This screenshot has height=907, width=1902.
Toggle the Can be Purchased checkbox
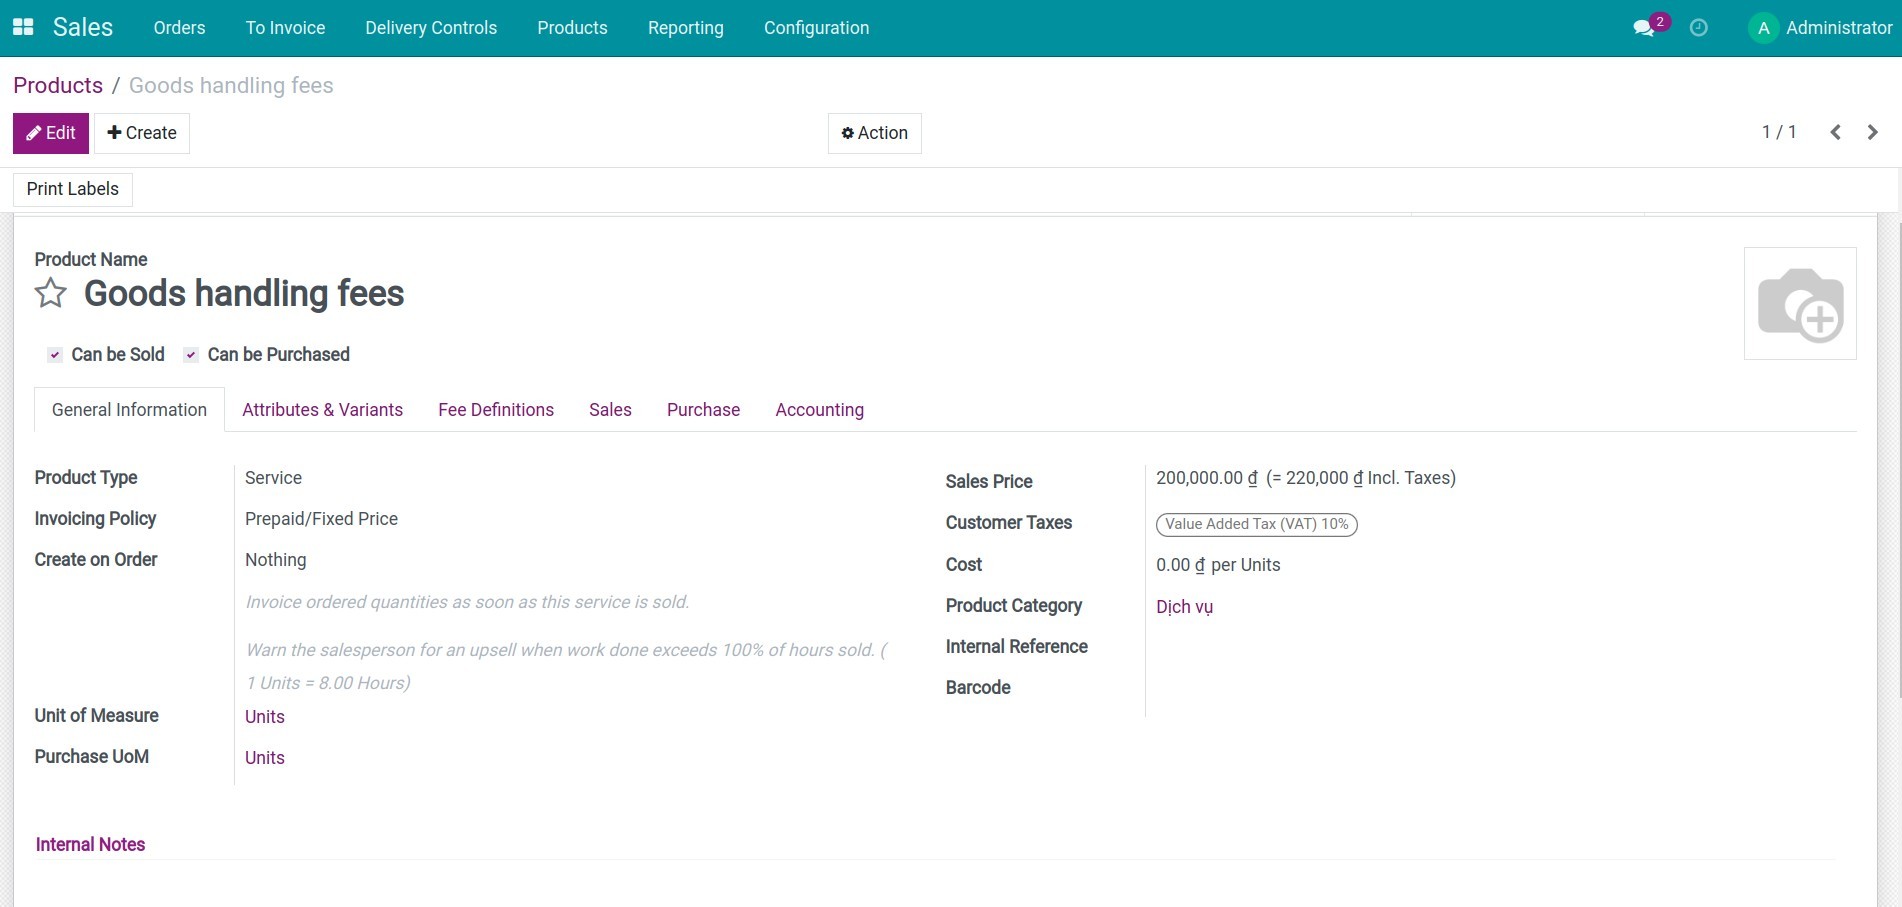pyautogui.click(x=190, y=354)
